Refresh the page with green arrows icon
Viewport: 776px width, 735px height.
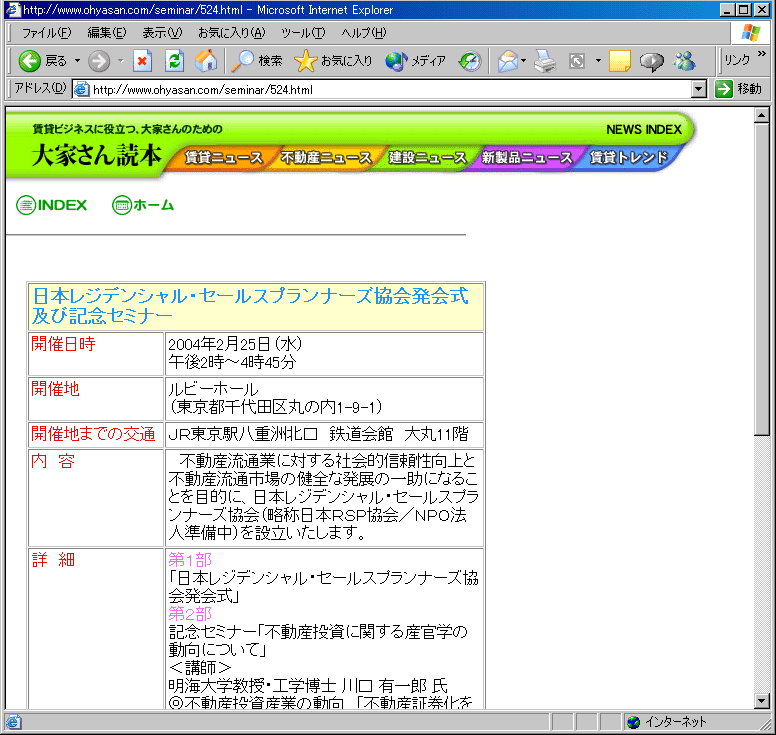click(x=174, y=61)
